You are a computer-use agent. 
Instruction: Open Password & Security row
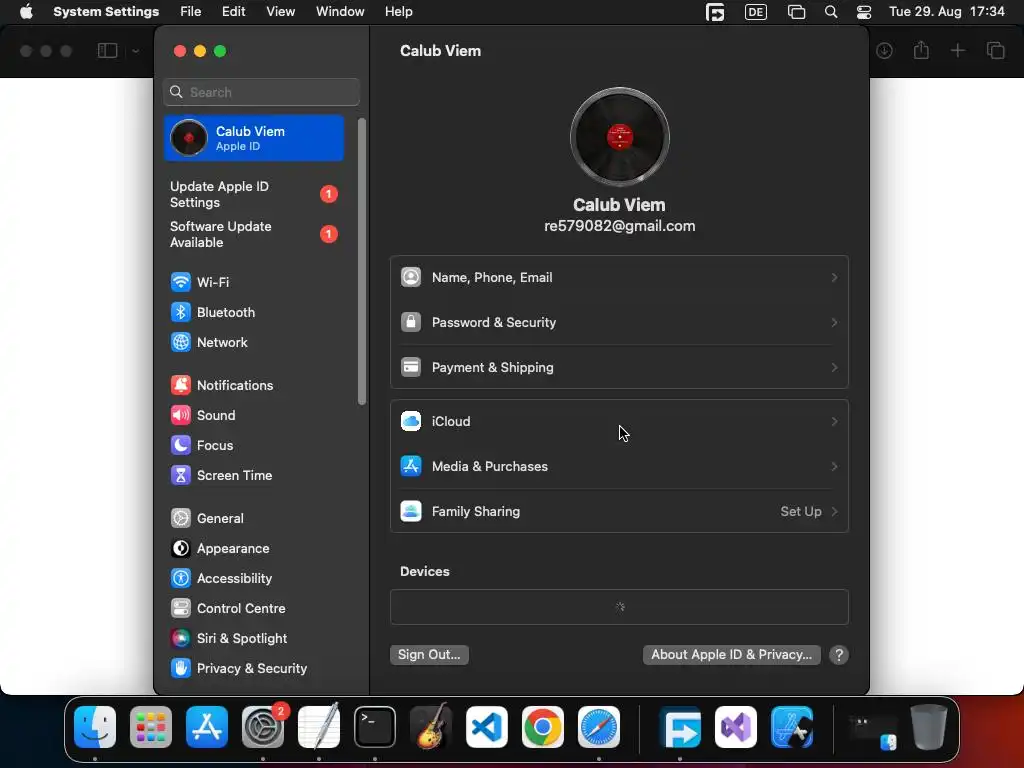619,323
